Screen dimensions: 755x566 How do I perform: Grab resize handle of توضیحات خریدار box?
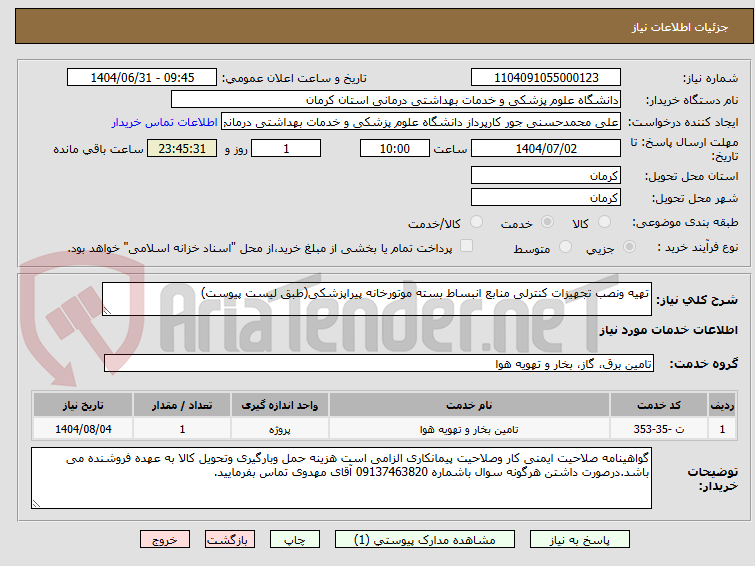36,504
